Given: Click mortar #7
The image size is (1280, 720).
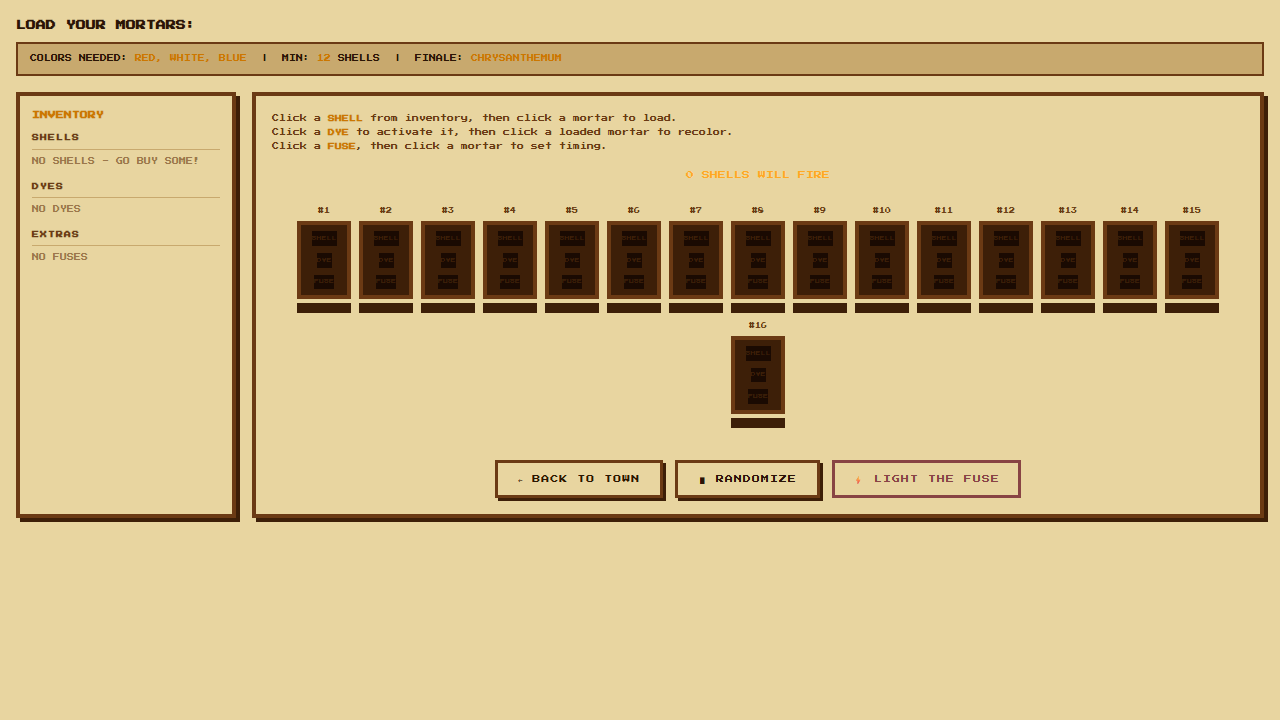Looking at the screenshot, I should (x=696, y=260).
